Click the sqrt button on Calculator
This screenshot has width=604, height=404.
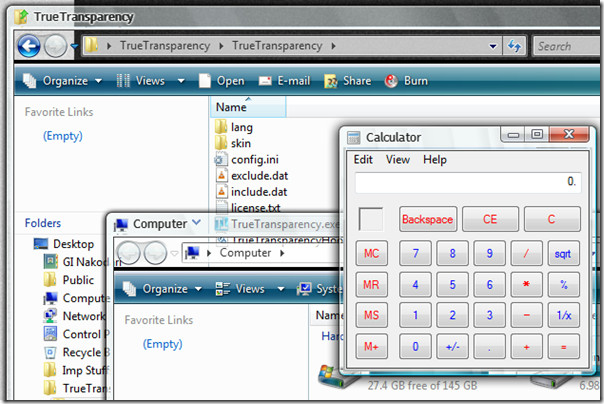563,253
